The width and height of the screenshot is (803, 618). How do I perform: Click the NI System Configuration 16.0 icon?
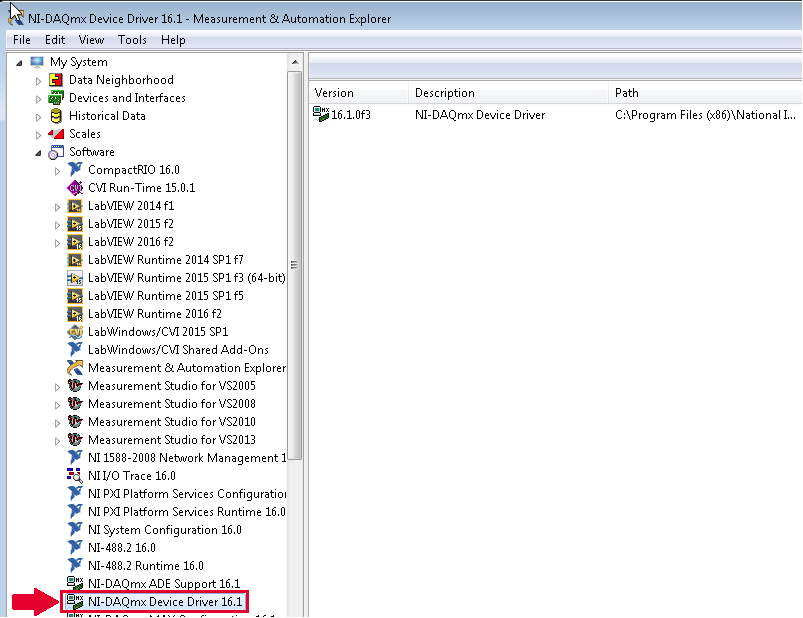(x=75, y=529)
